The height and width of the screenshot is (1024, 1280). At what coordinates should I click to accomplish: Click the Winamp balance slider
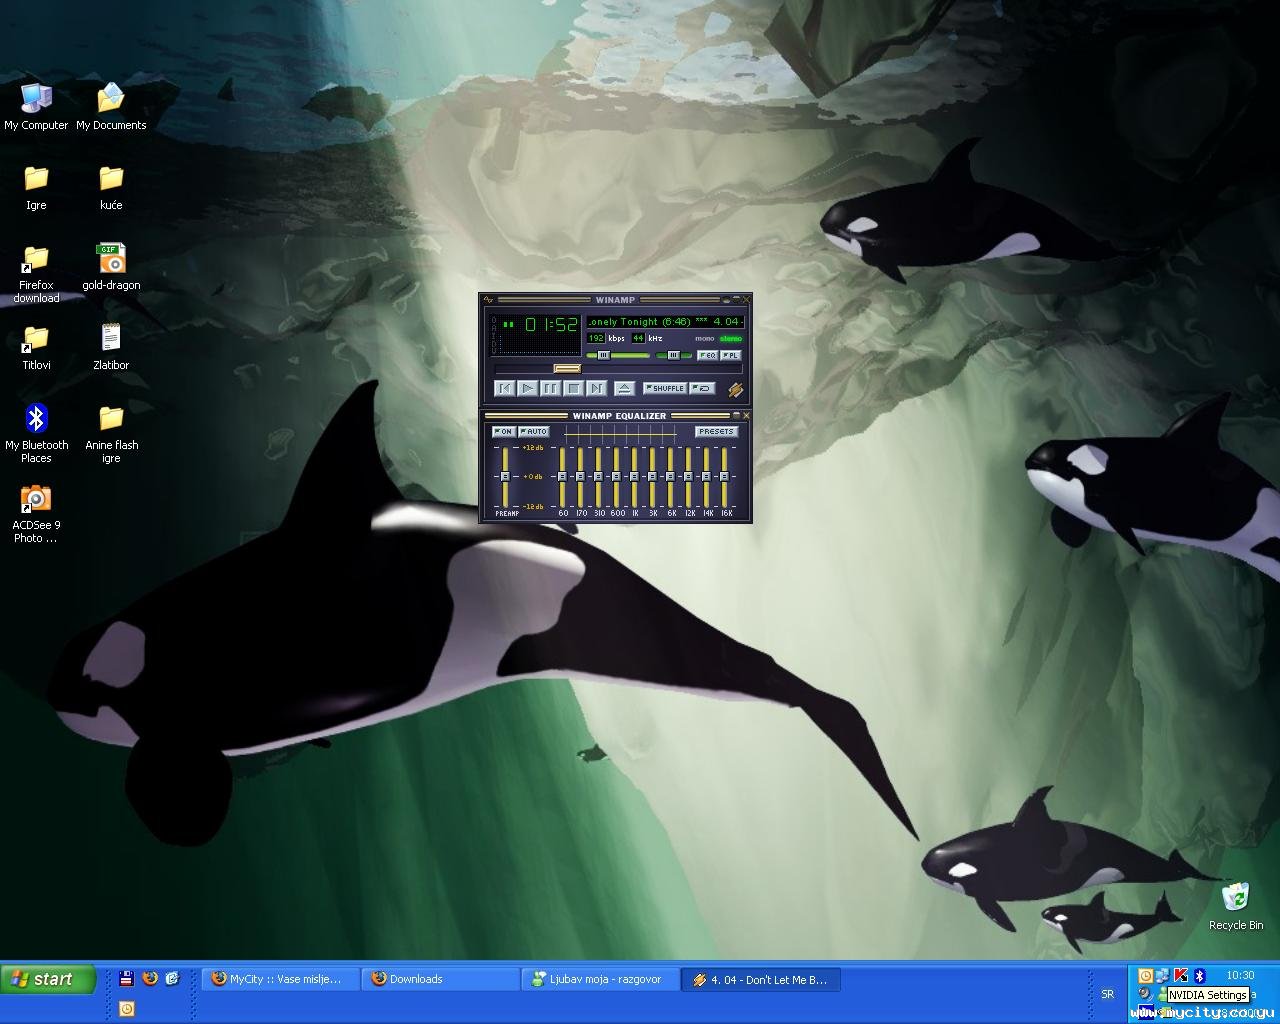pos(675,355)
